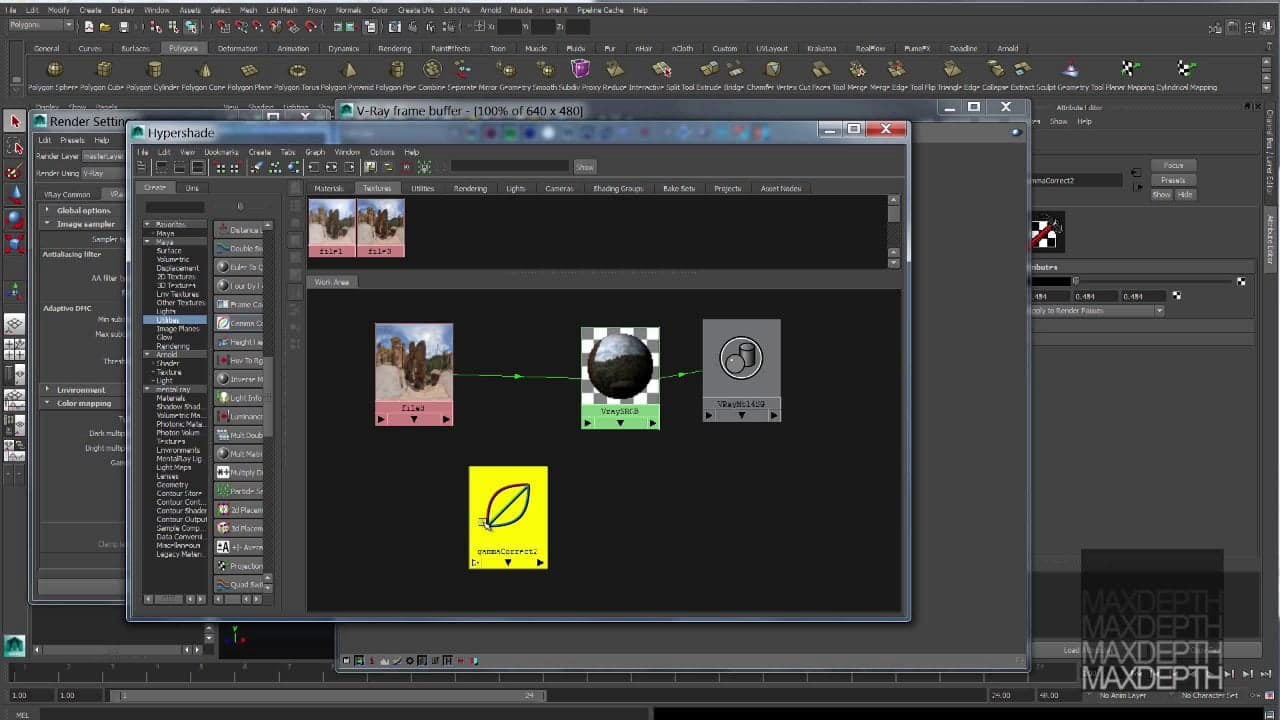Viewport: 1280px width, 720px height.
Task: Select the VraySRGB node in Work Area
Action: (x=620, y=378)
